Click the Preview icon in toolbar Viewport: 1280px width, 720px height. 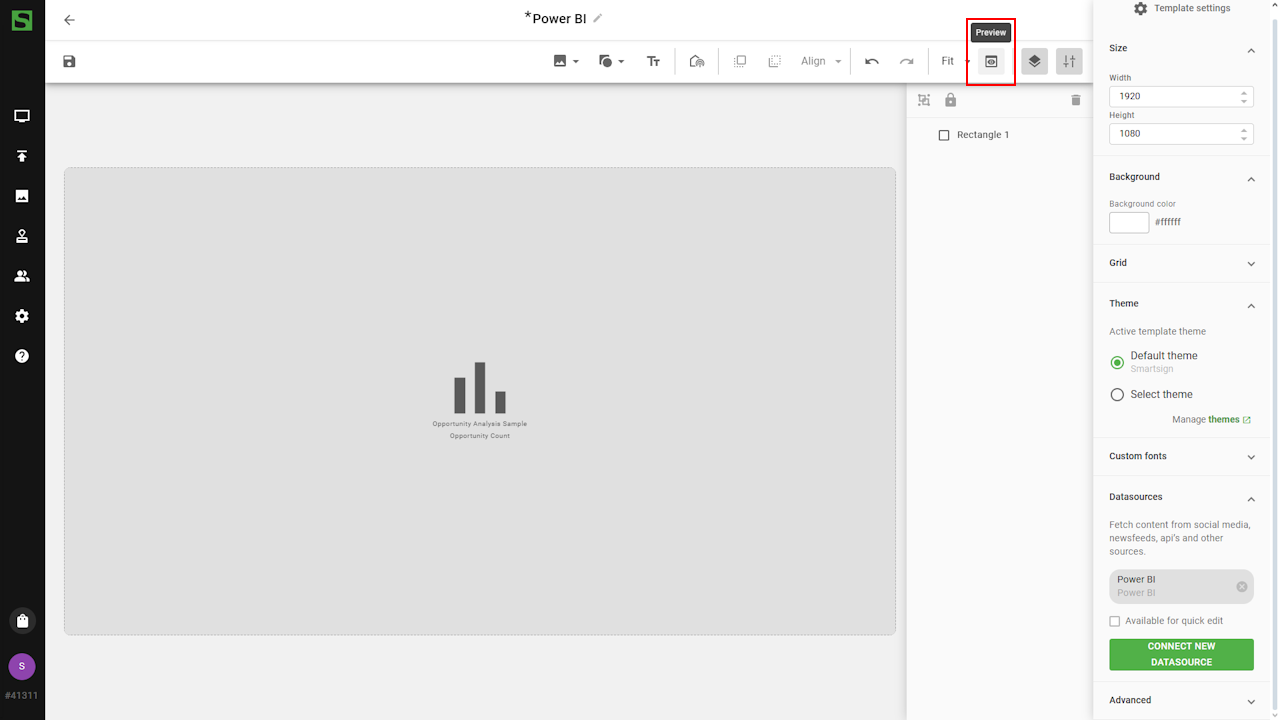[991, 62]
